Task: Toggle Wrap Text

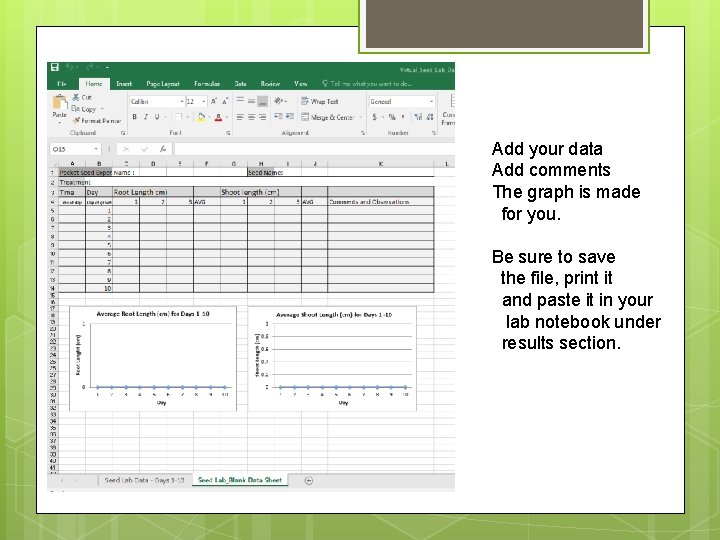Action: pyautogui.click(x=320, y=101)
